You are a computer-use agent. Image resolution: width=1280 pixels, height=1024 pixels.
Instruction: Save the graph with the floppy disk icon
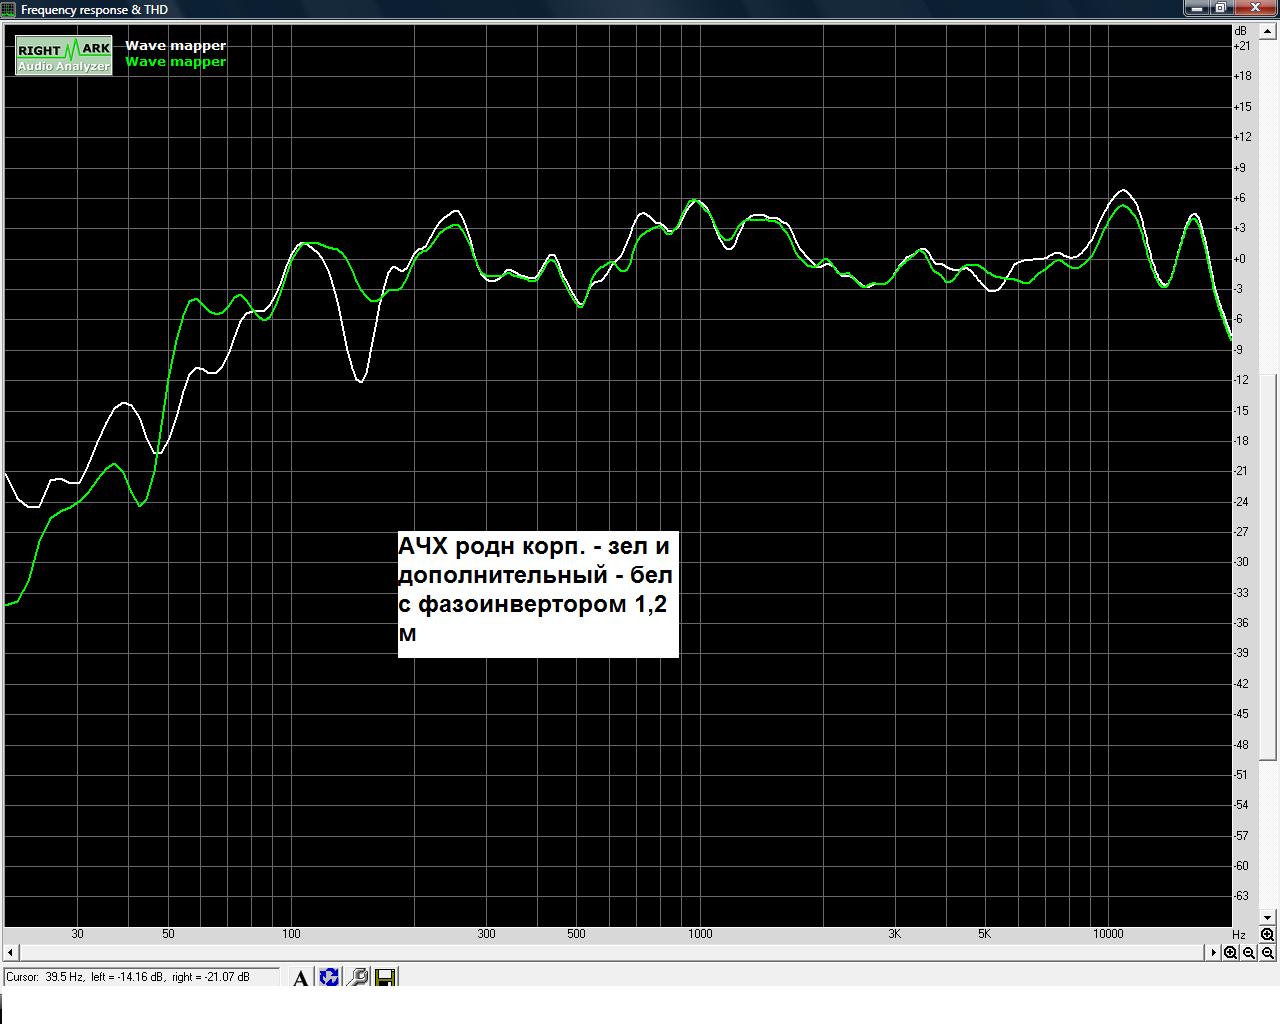[385, 978]
